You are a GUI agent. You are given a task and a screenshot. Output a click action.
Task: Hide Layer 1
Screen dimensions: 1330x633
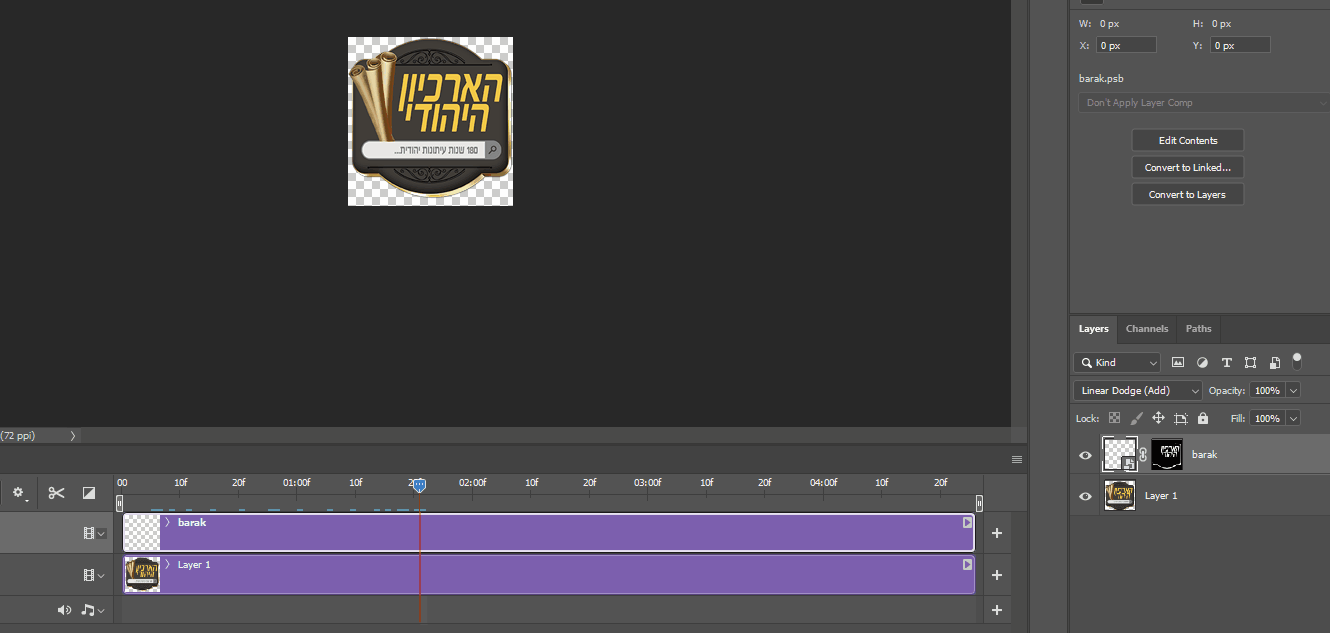click(x=1085, y=496)
